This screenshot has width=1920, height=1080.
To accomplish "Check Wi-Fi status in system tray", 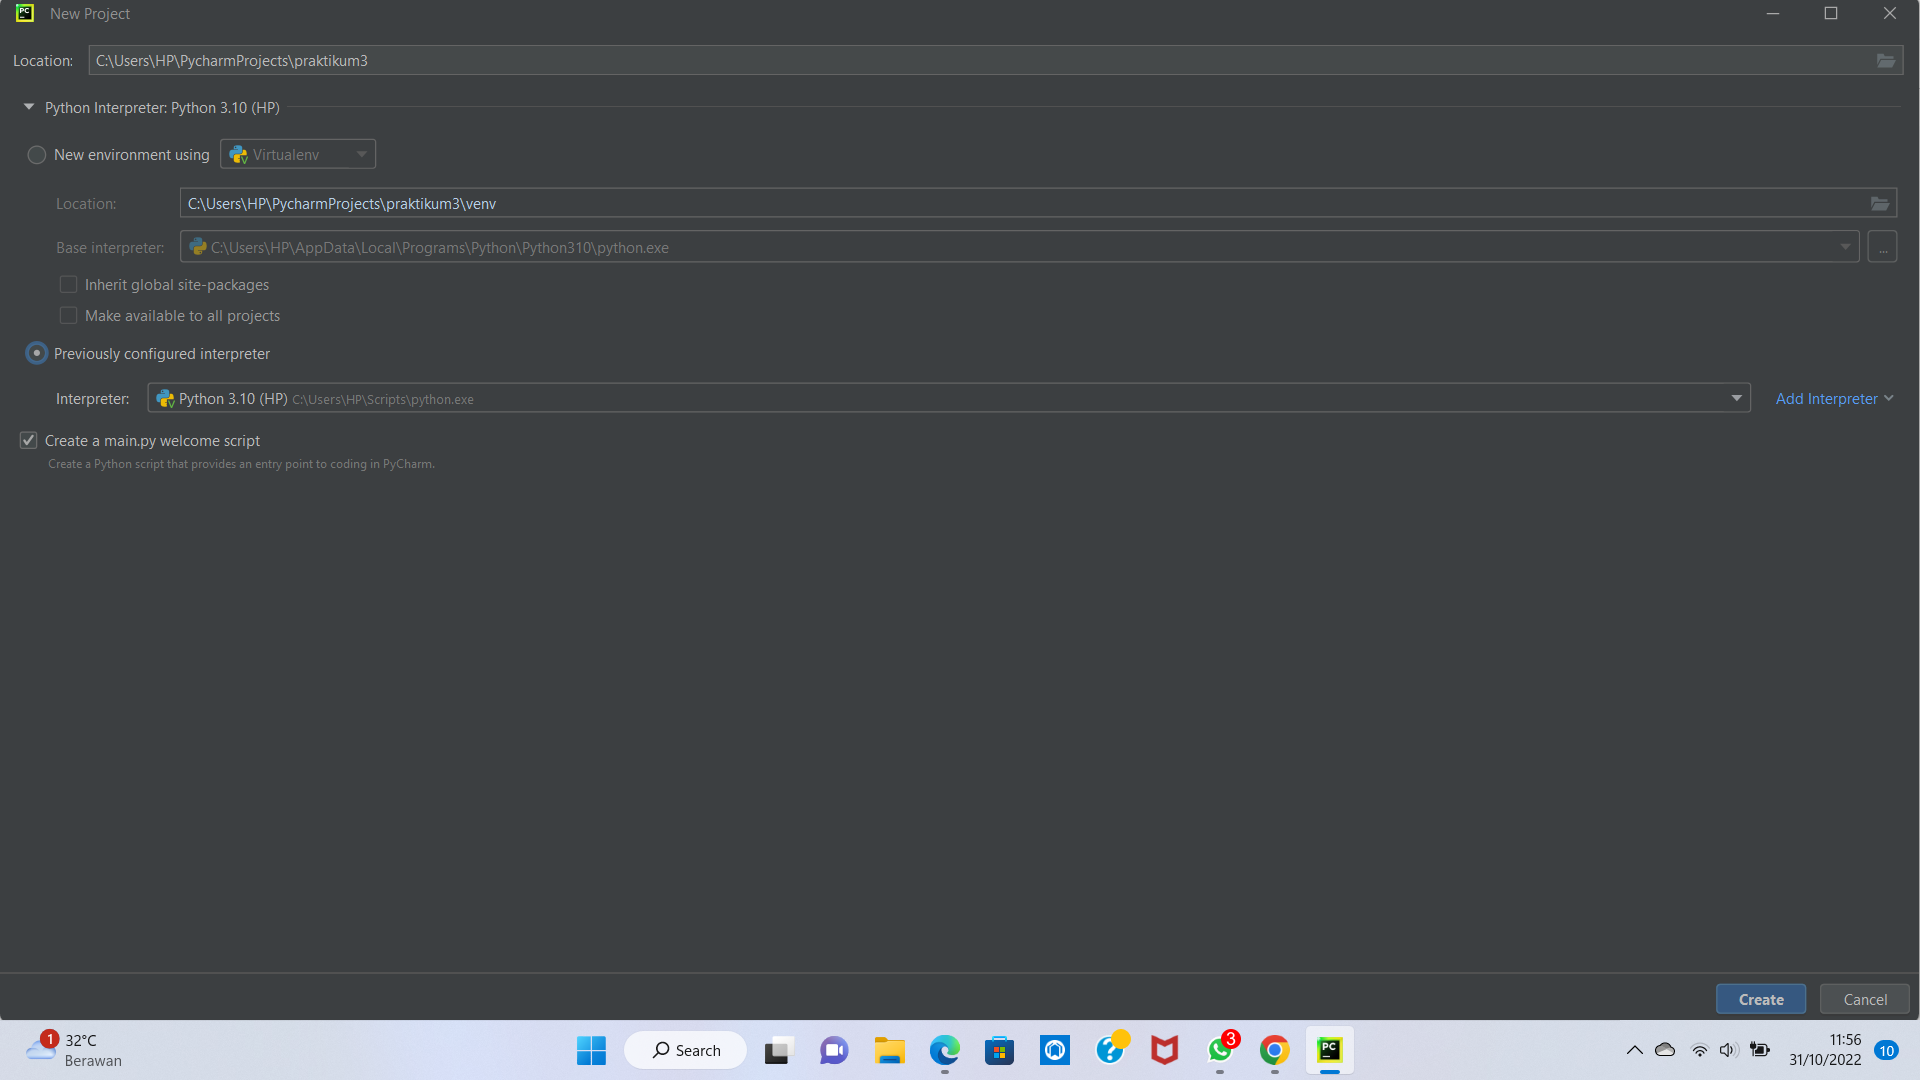I will pyautogui.click(x=1700, y=1050).
